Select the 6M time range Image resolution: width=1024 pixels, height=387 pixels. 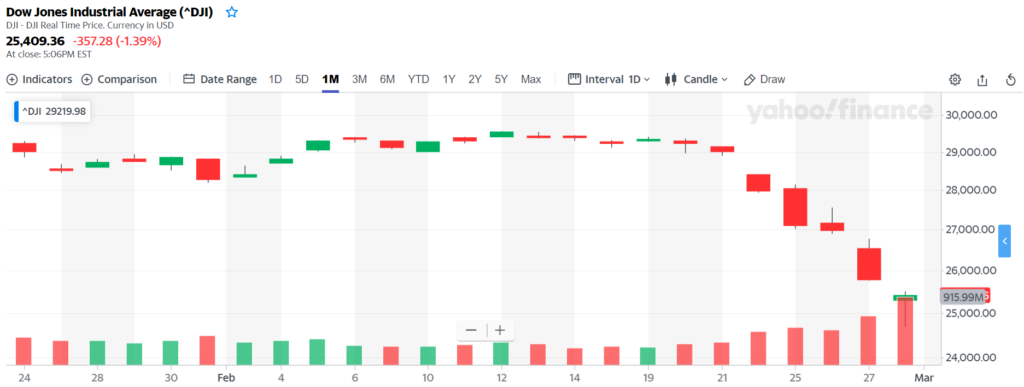click(x=387, y=80)
